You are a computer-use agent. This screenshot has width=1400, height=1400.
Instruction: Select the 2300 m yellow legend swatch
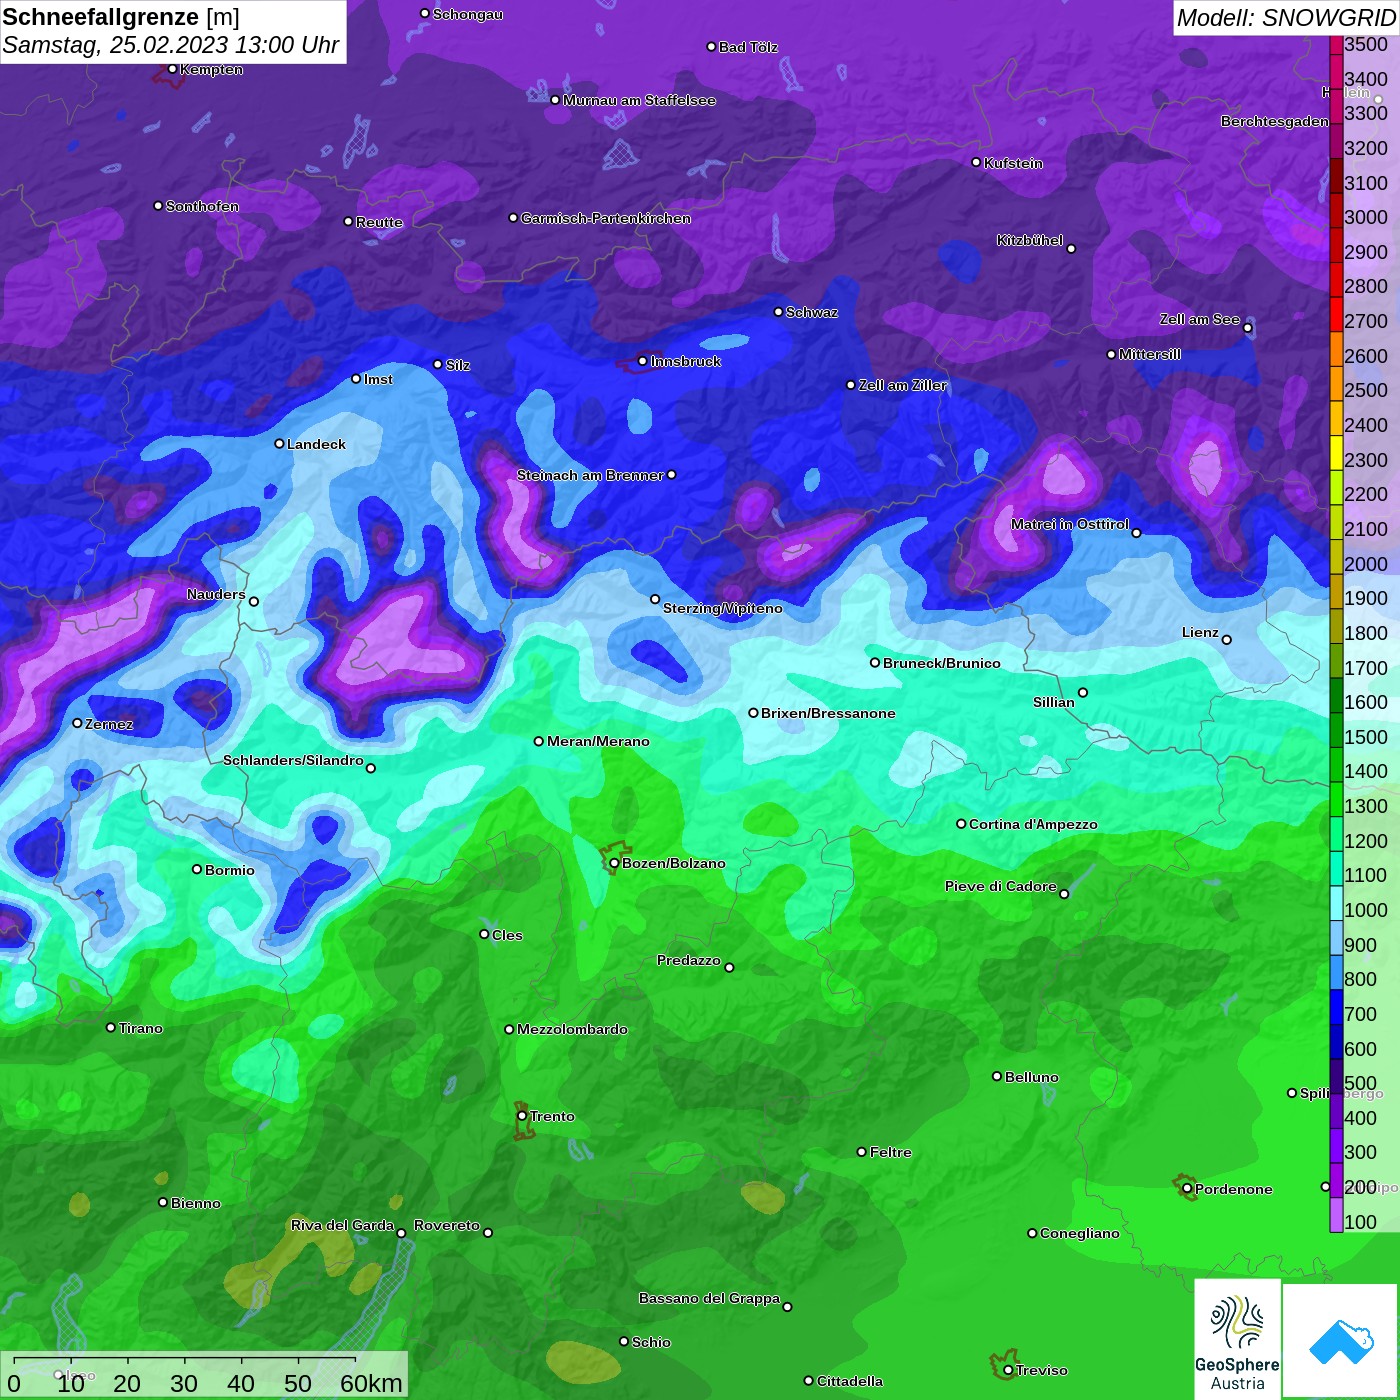pyautogui.click(x=1336, y=452)
